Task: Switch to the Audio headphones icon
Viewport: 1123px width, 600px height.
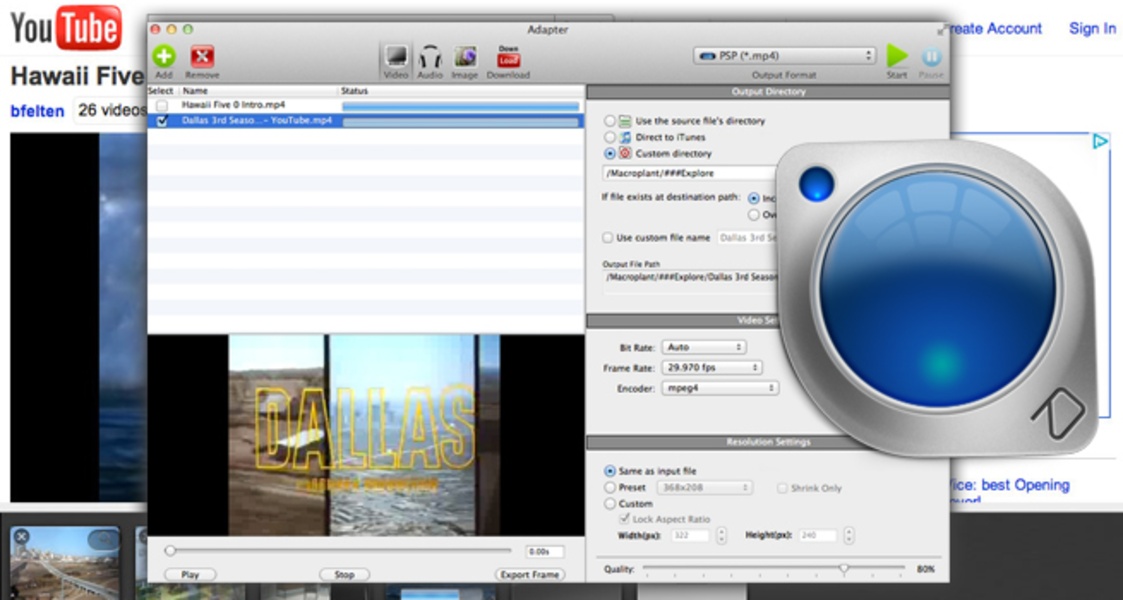Action: [x=430, y=57]
